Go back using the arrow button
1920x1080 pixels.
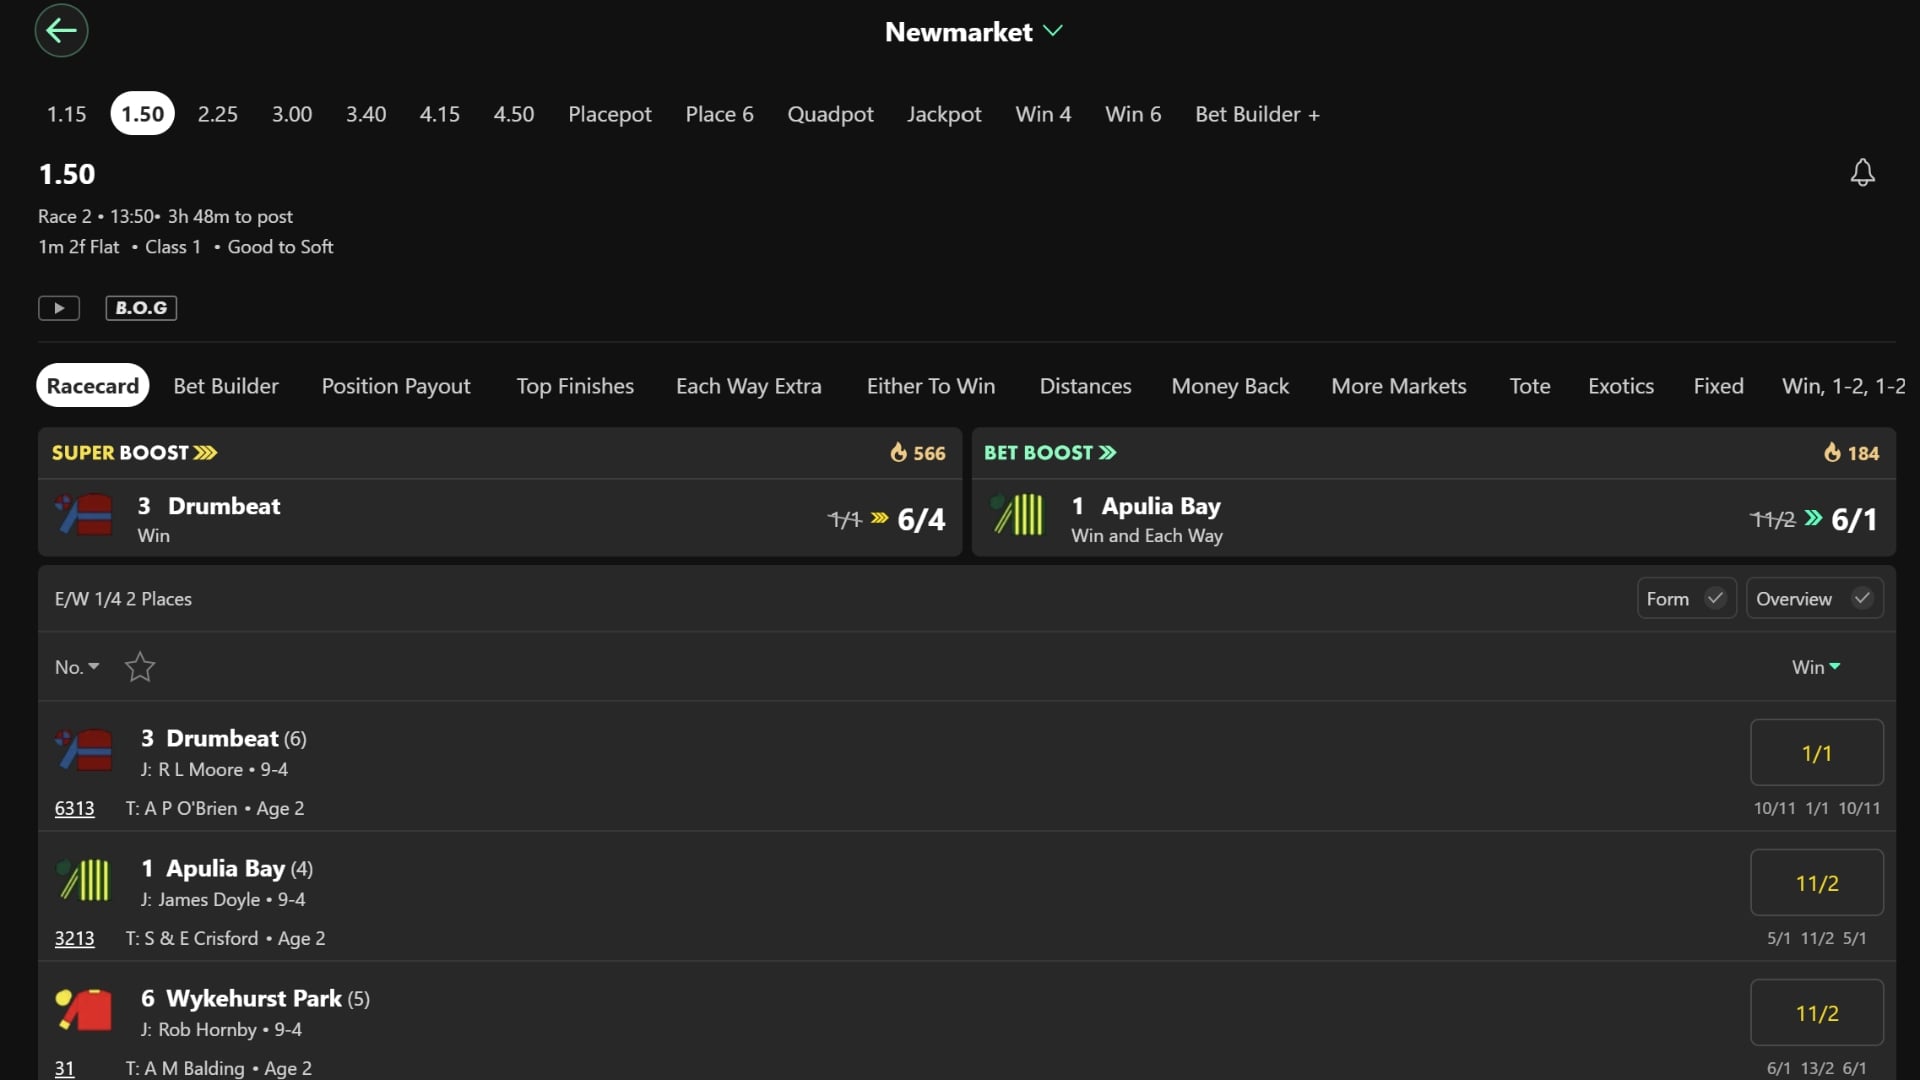[x=61, y=31]
